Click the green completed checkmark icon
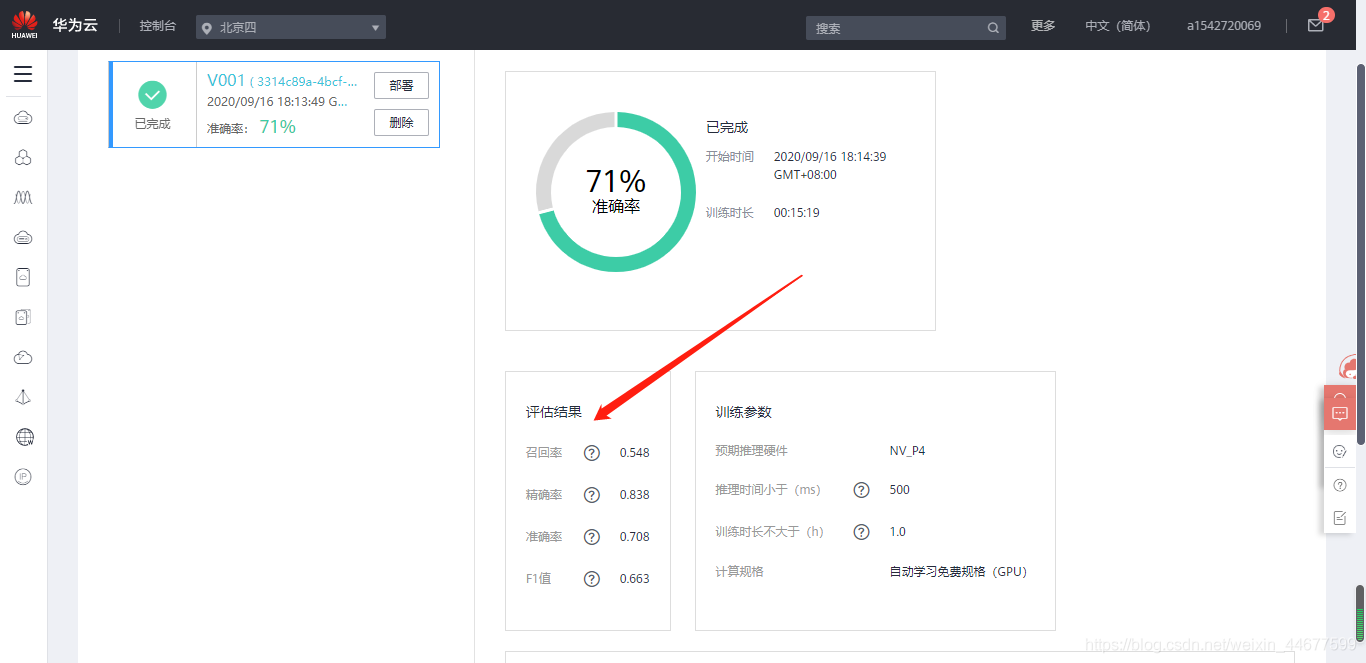The image size is (1366, 663). coord(152,95)
